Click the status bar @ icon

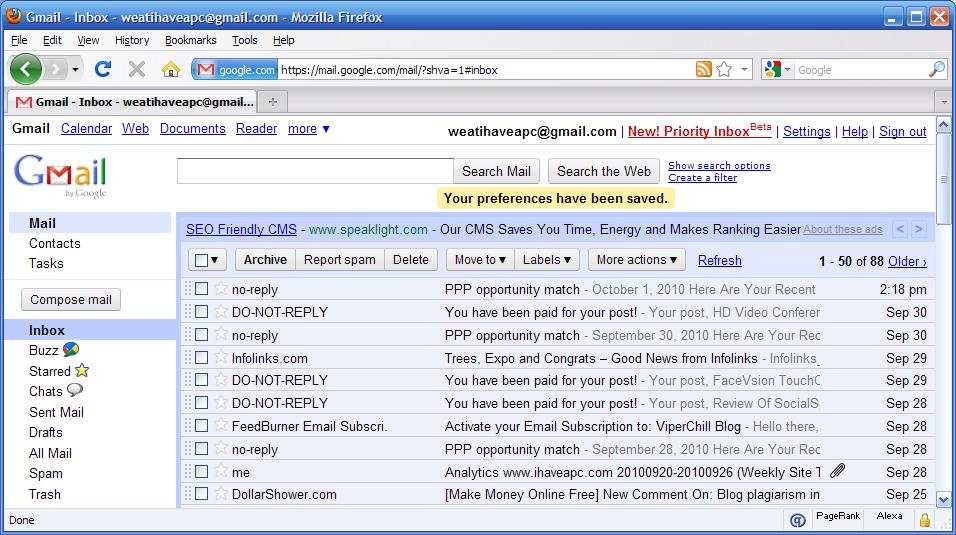tap(797, 520)
